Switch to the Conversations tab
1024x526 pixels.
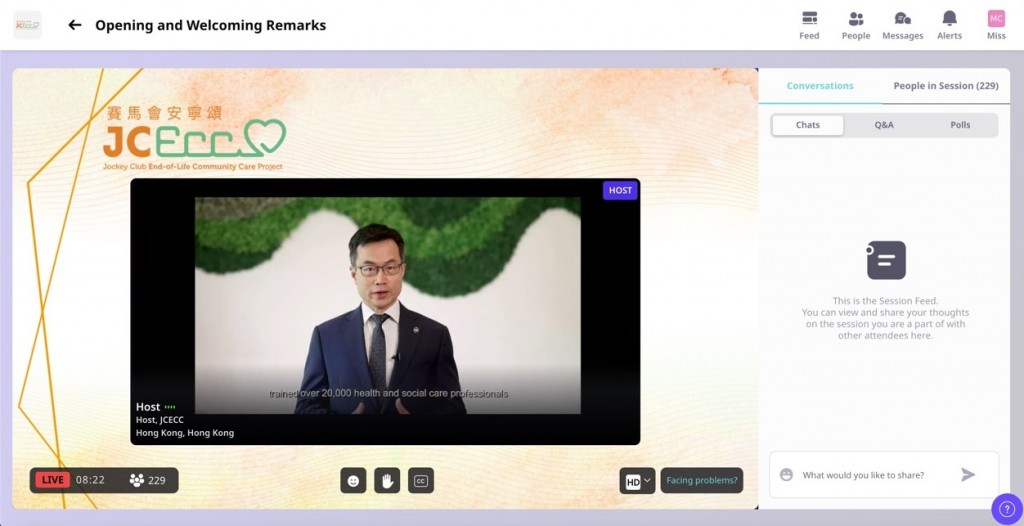tap(820, 86)
